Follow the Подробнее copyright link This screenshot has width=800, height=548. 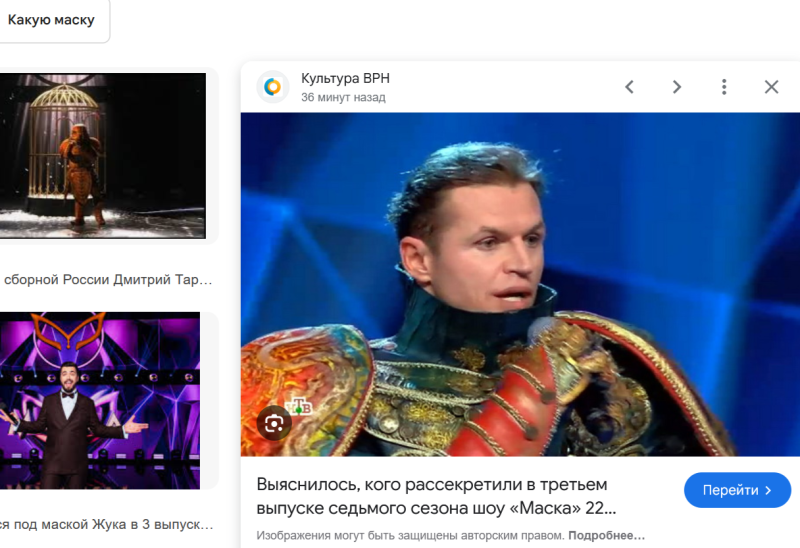(x=607, y=535)
